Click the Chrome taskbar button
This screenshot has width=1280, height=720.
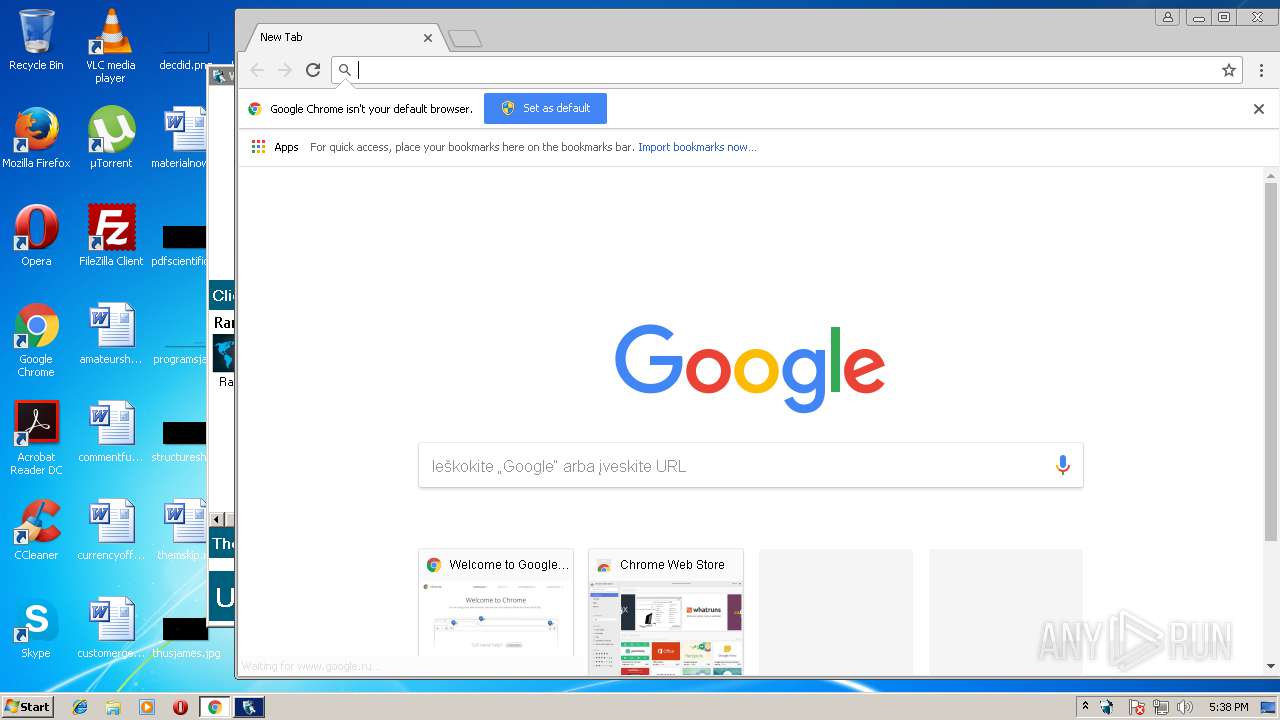pos(214,707)
